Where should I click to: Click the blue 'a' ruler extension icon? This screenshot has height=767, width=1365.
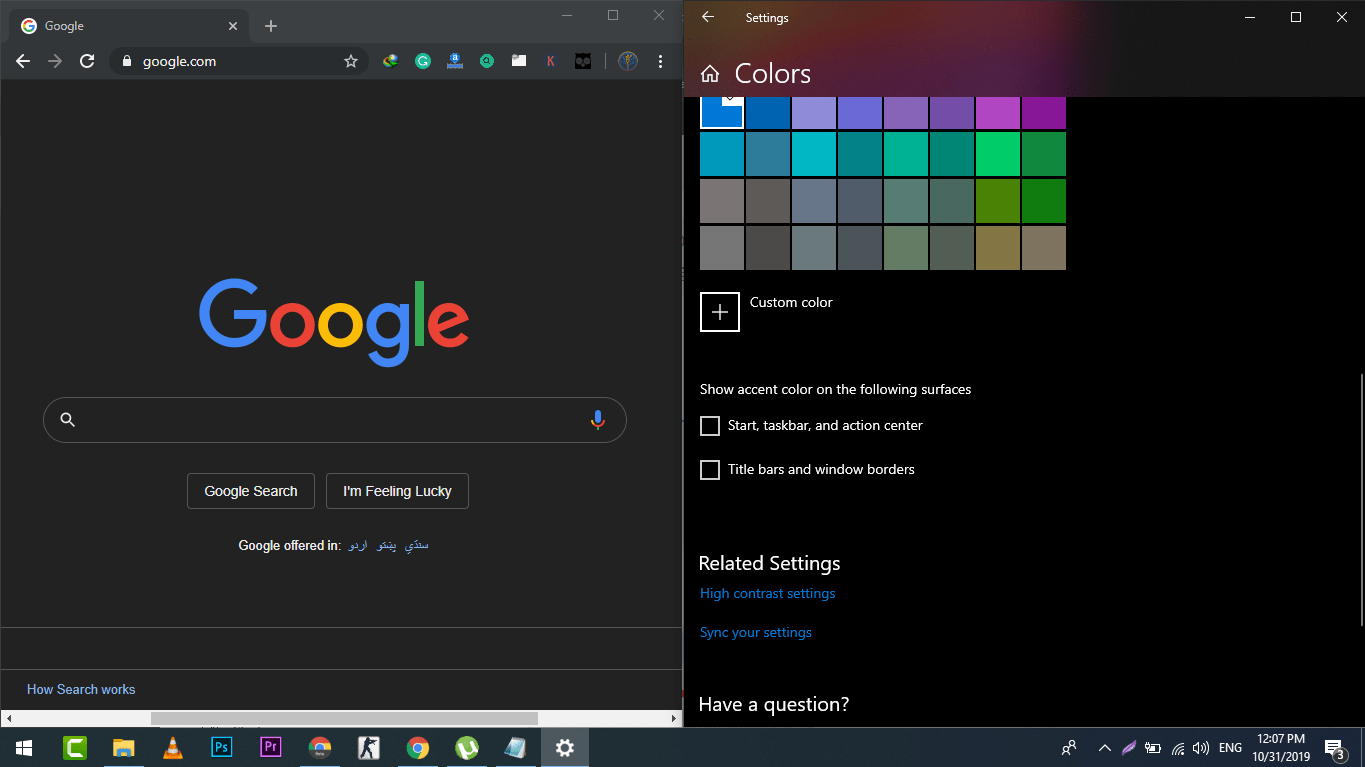(x=455, y=61)
